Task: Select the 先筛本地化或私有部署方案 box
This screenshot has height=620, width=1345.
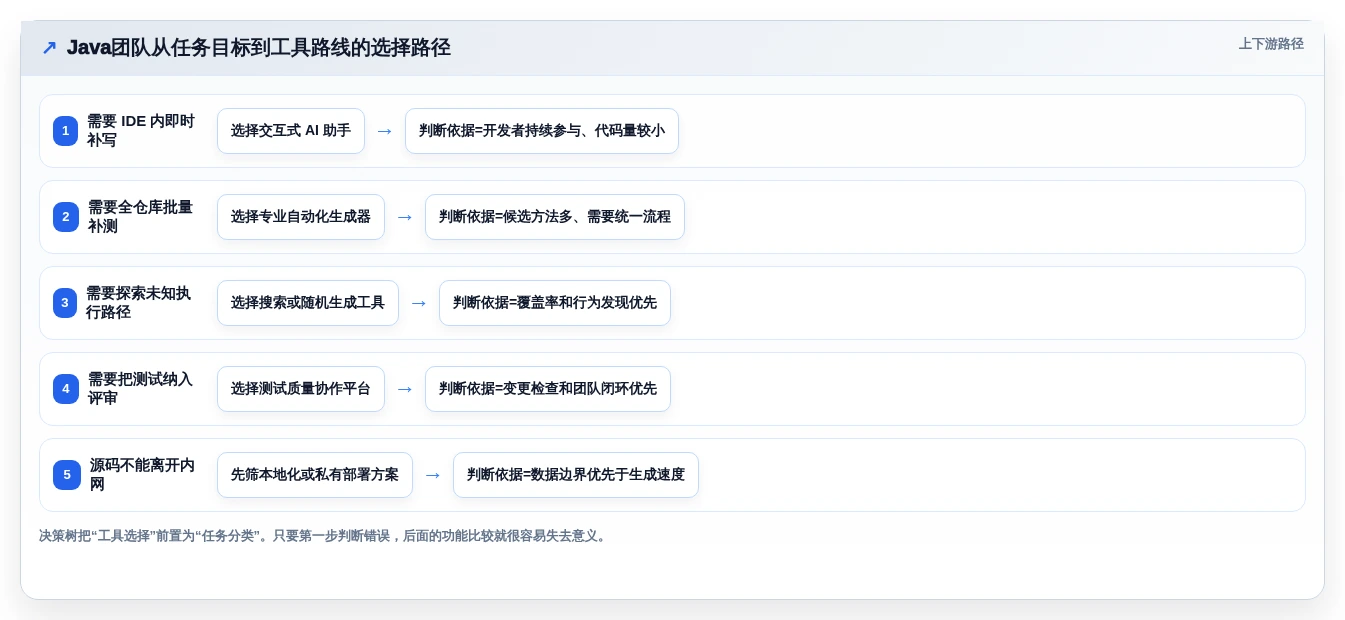Action: (315, 475)
